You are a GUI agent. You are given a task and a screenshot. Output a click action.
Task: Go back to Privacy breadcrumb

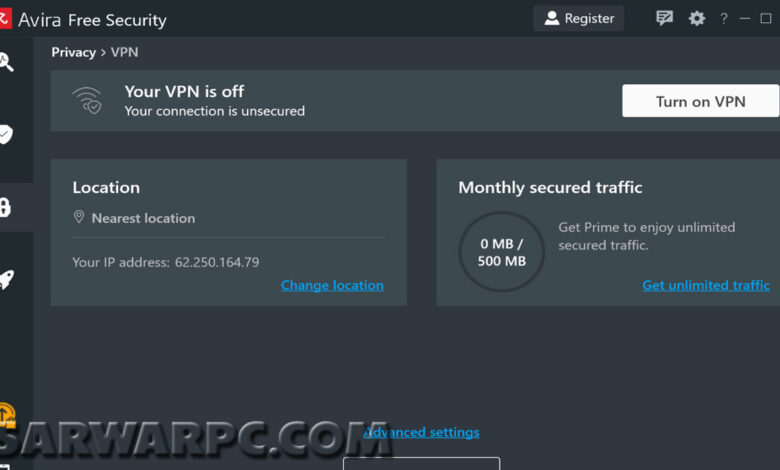(74, 52)
